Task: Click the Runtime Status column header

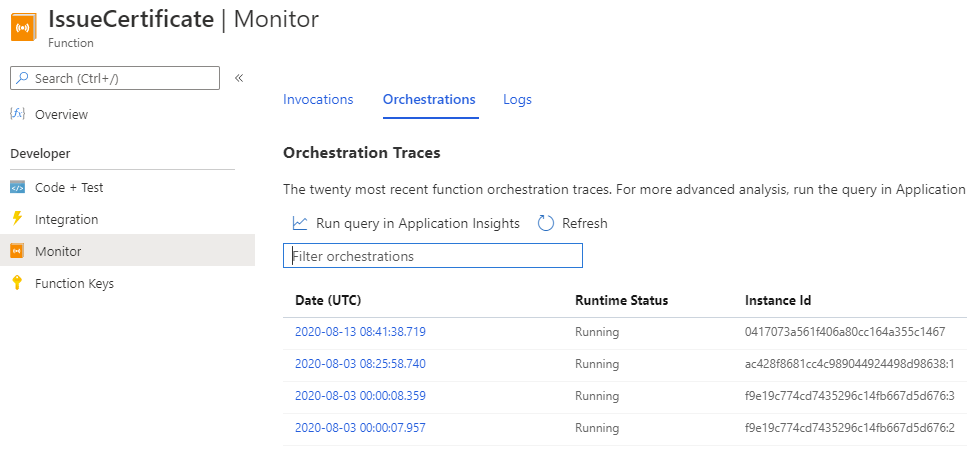Action: tap(621, 300)
